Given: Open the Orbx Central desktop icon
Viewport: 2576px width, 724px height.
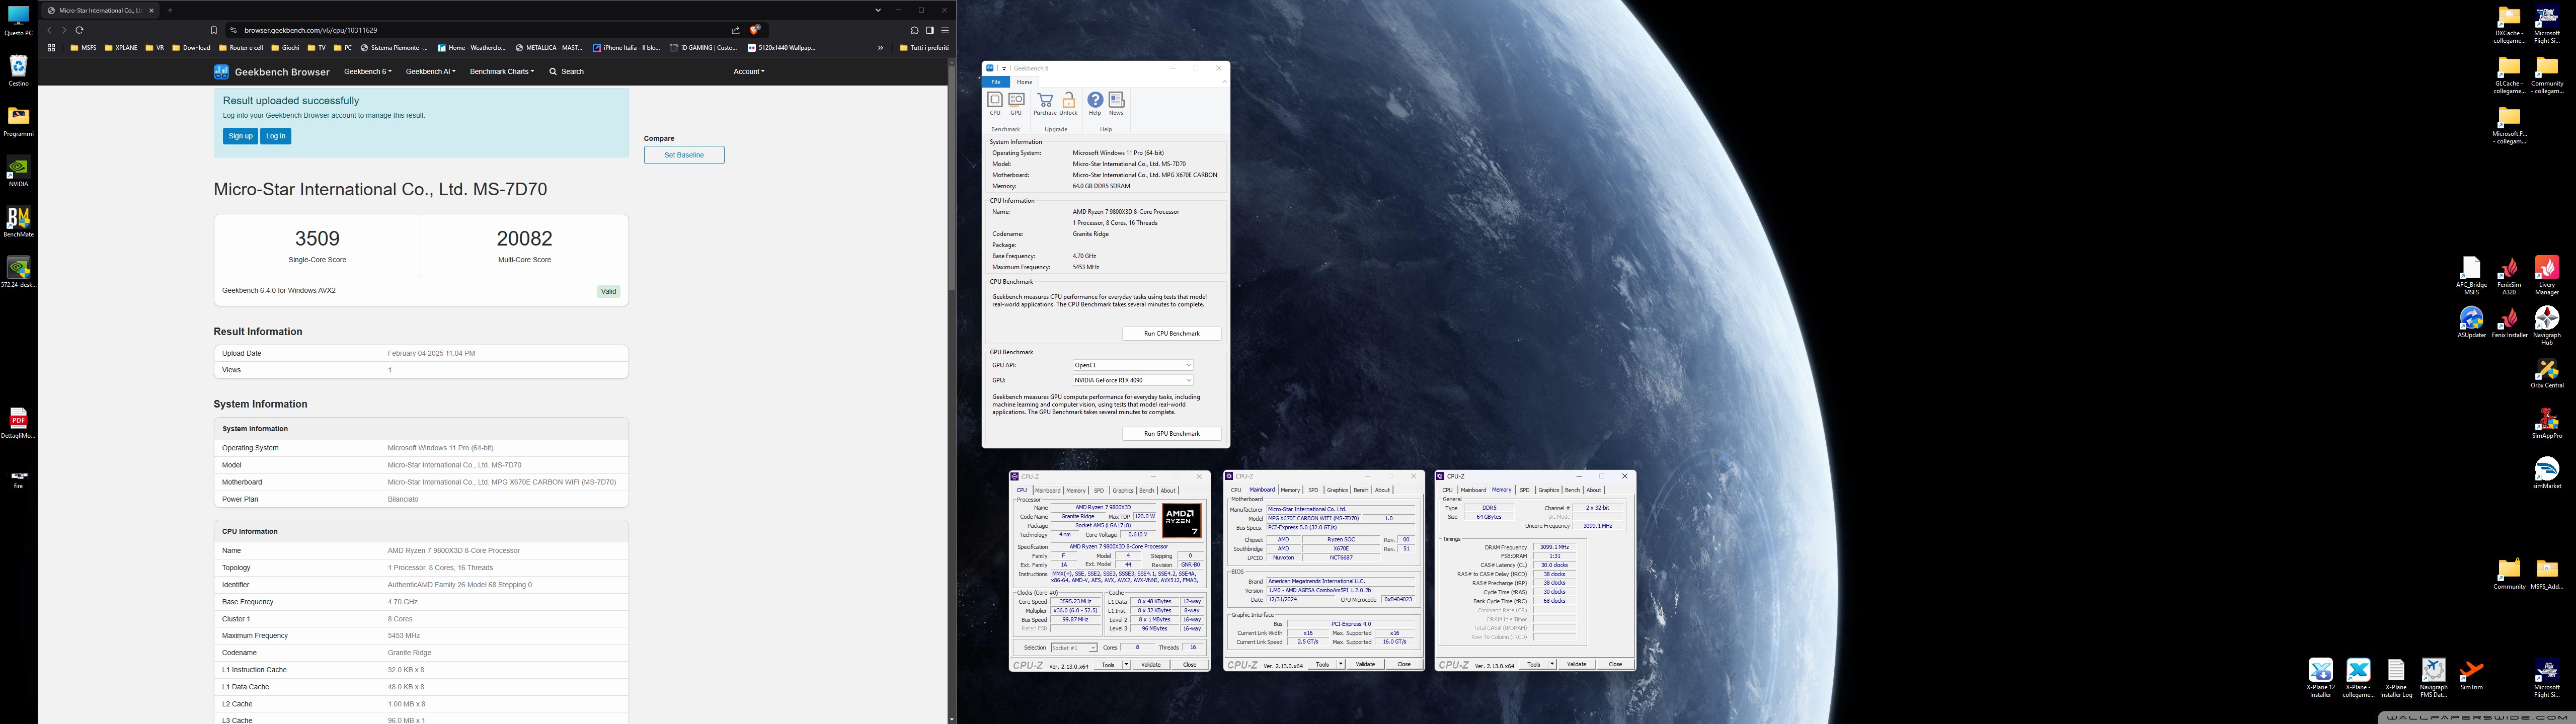Looking at the screenshot, I should click(x=2546, y=374).
